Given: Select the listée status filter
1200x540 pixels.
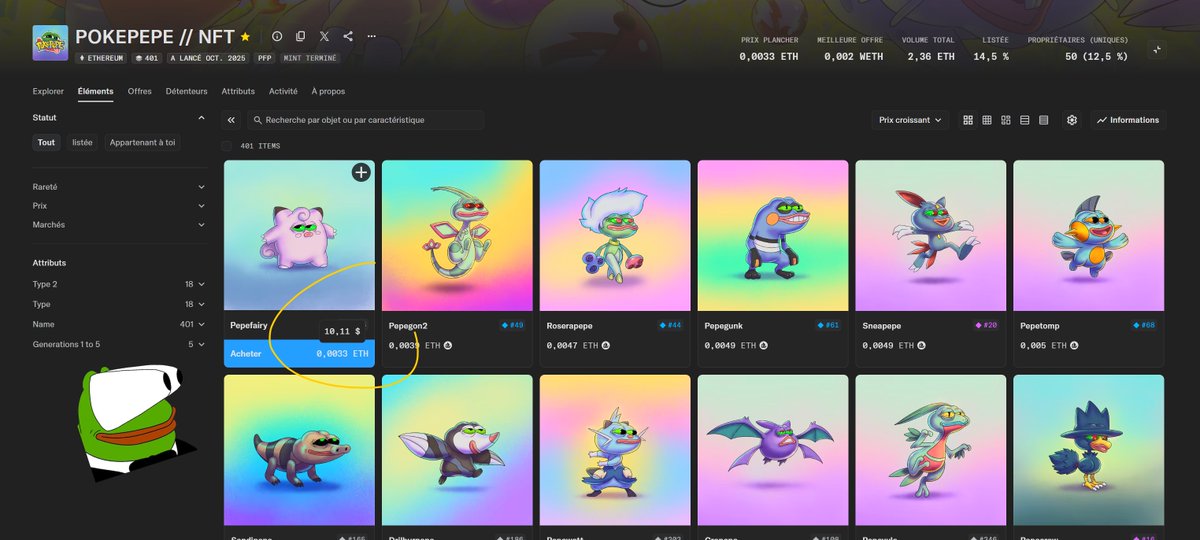Looking at the screenshot, I should tap(82, 143).
